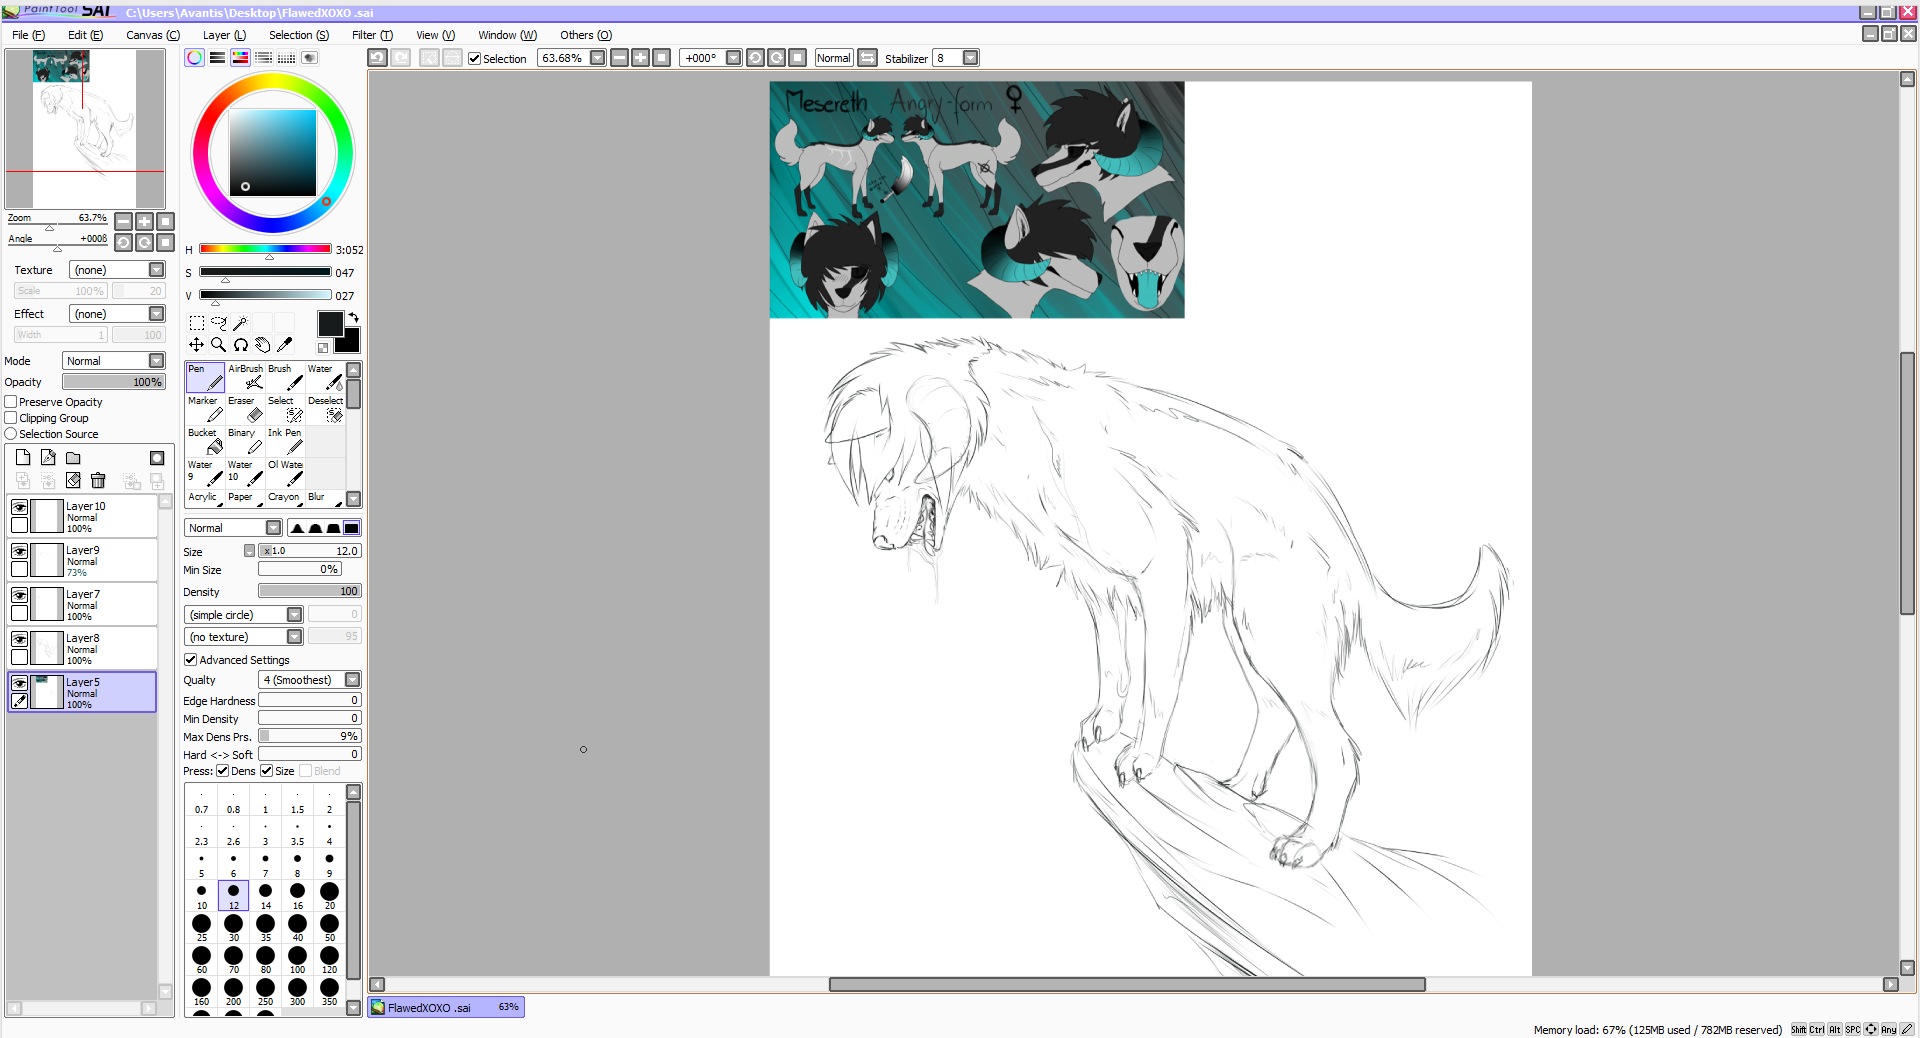Choose the rectangular selection tool

[197, 323]
